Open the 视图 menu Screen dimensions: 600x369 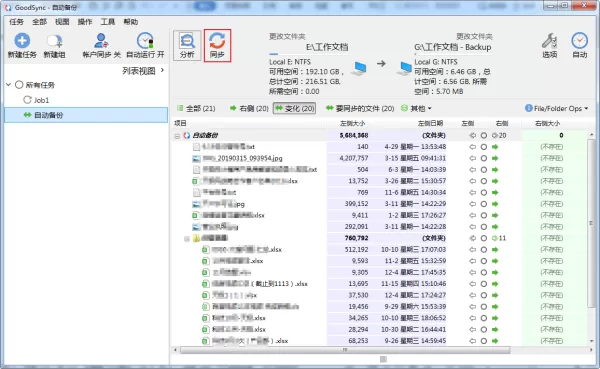point(62,22)
